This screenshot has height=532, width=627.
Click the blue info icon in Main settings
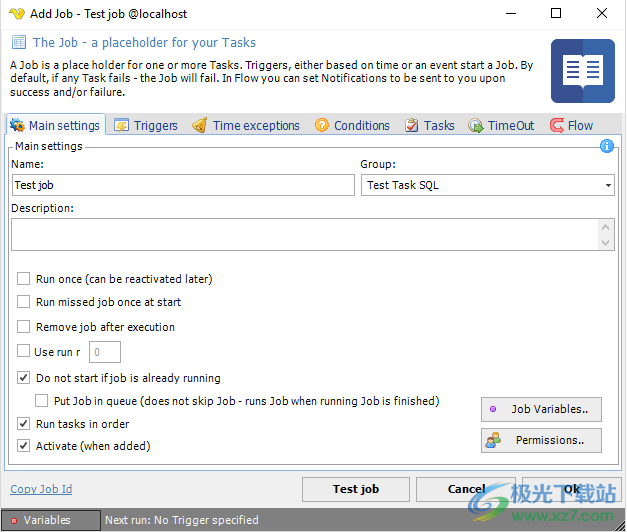point(607,146)
